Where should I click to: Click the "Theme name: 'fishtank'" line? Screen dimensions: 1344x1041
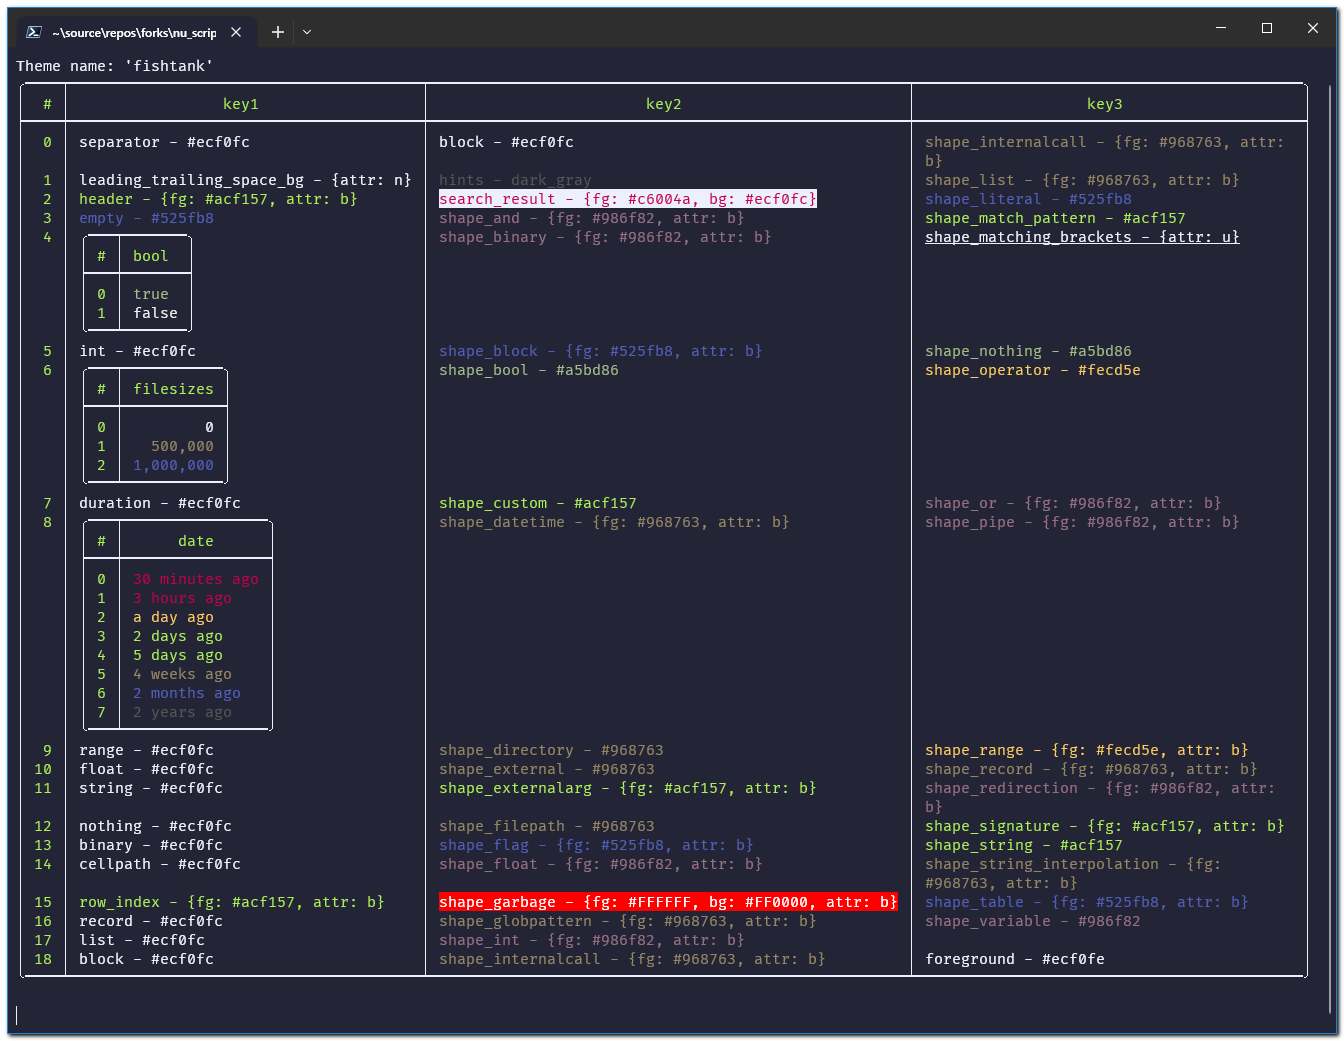click(115, 66)
